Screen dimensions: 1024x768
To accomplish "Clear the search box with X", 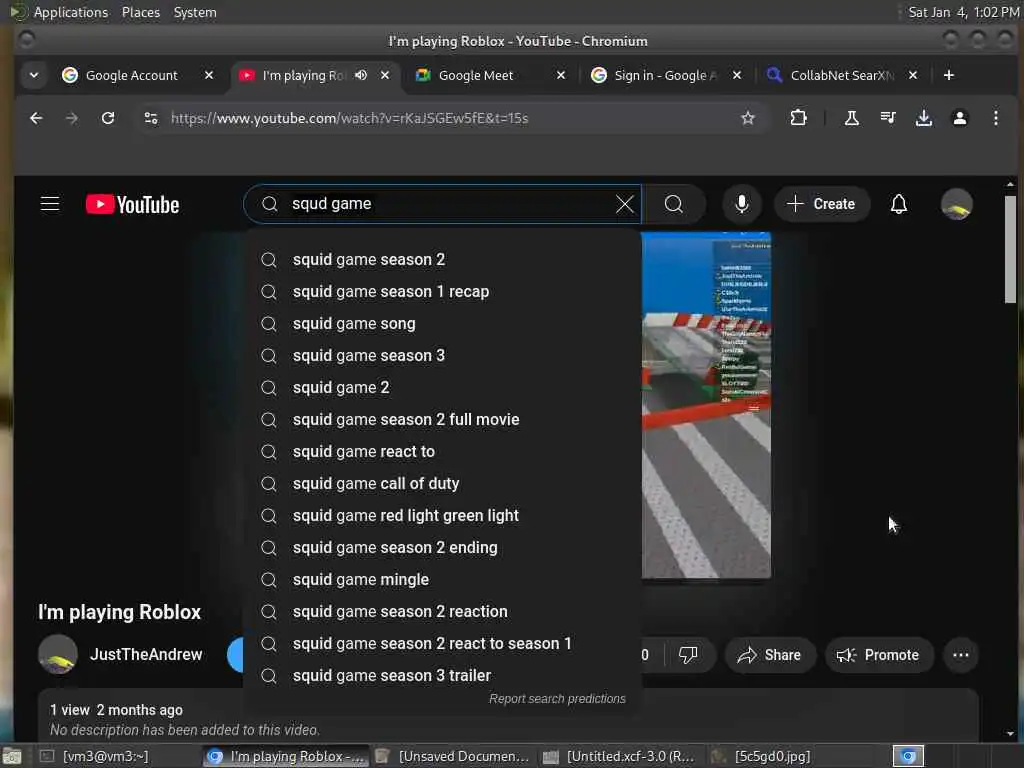I will tap(624, 204).
